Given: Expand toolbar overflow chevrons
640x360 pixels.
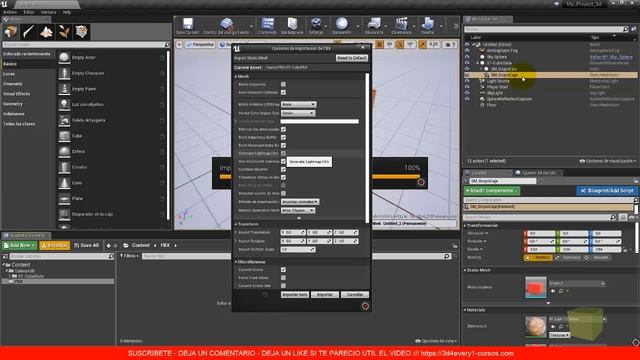Looking at the screenshot, I should pos(456,26).
